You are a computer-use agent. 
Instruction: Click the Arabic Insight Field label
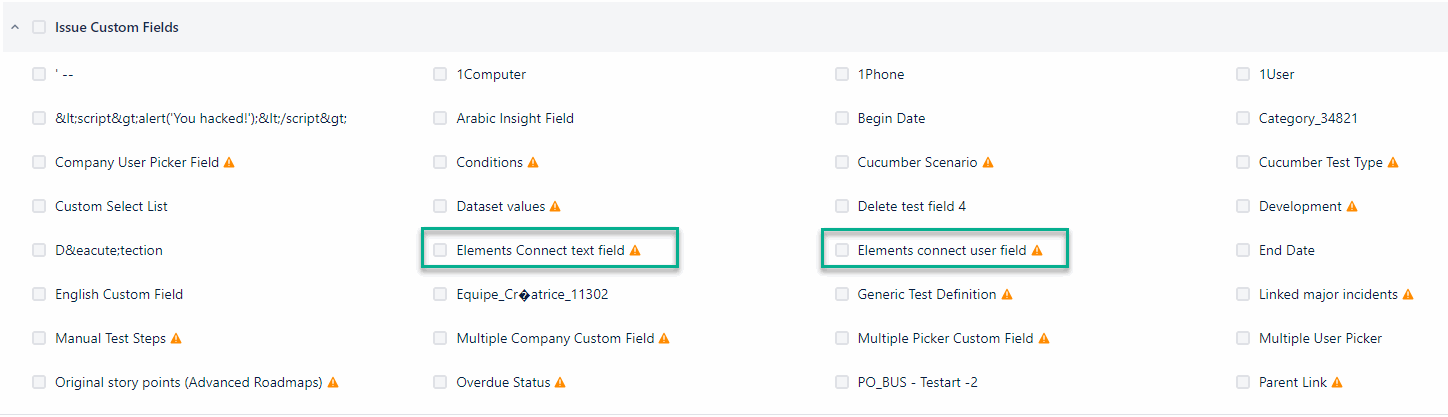pyautogui.click(x=515, y=118)
